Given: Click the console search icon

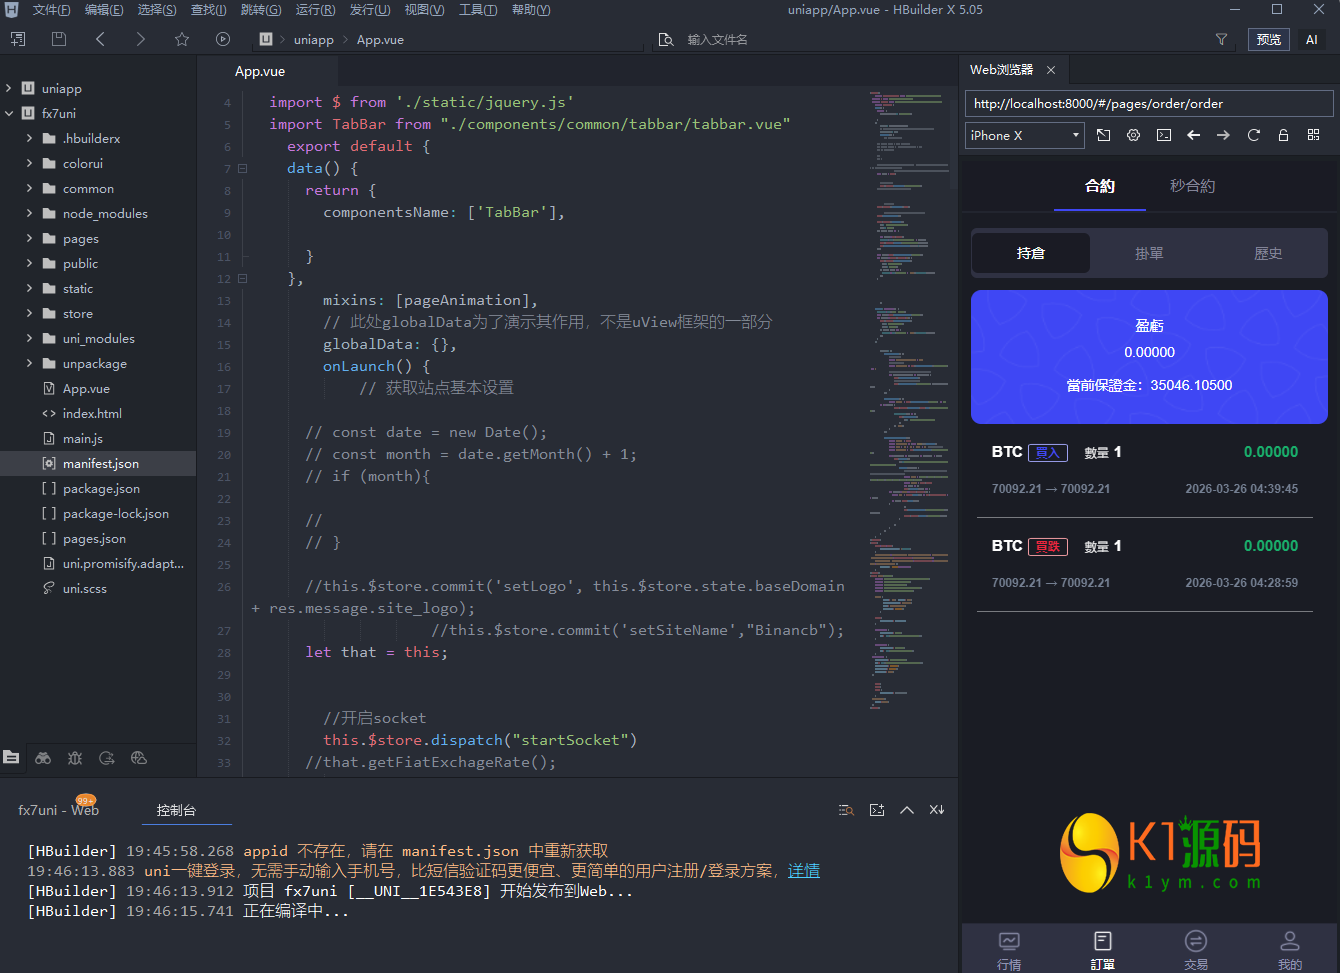Looking at the screenshot, I should click(x=846, y=810).
